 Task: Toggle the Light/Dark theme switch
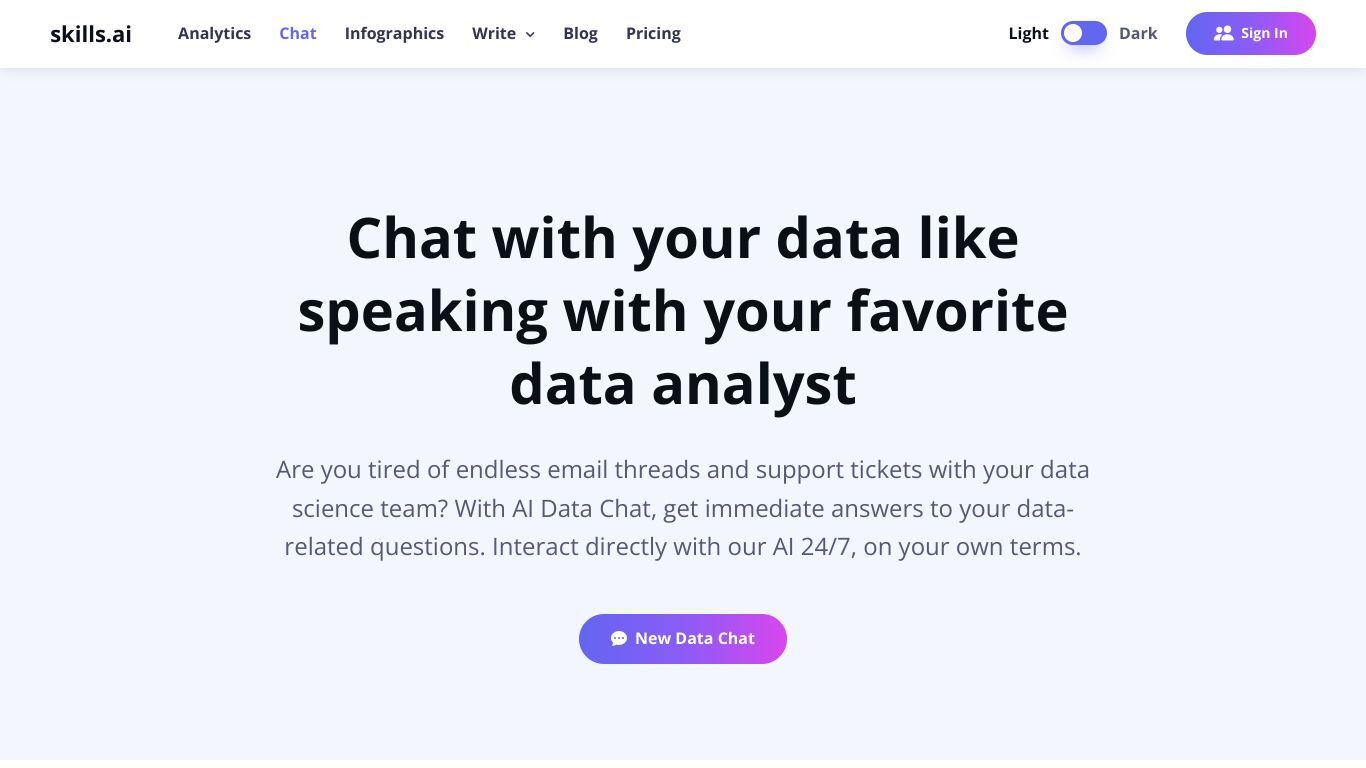(1084, 33)
